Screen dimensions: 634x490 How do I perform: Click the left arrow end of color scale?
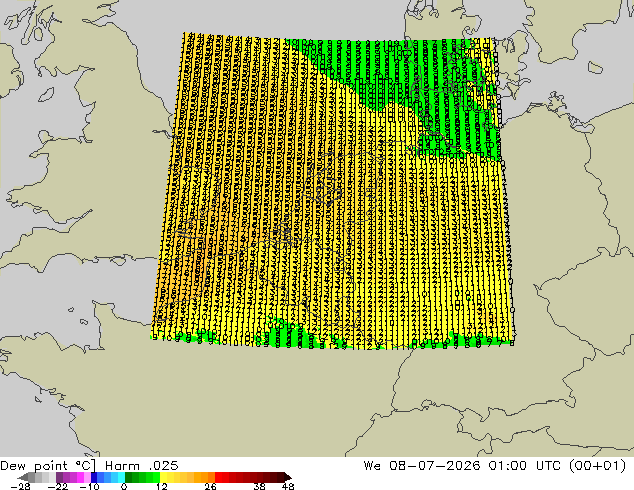(x=23, y=477)
